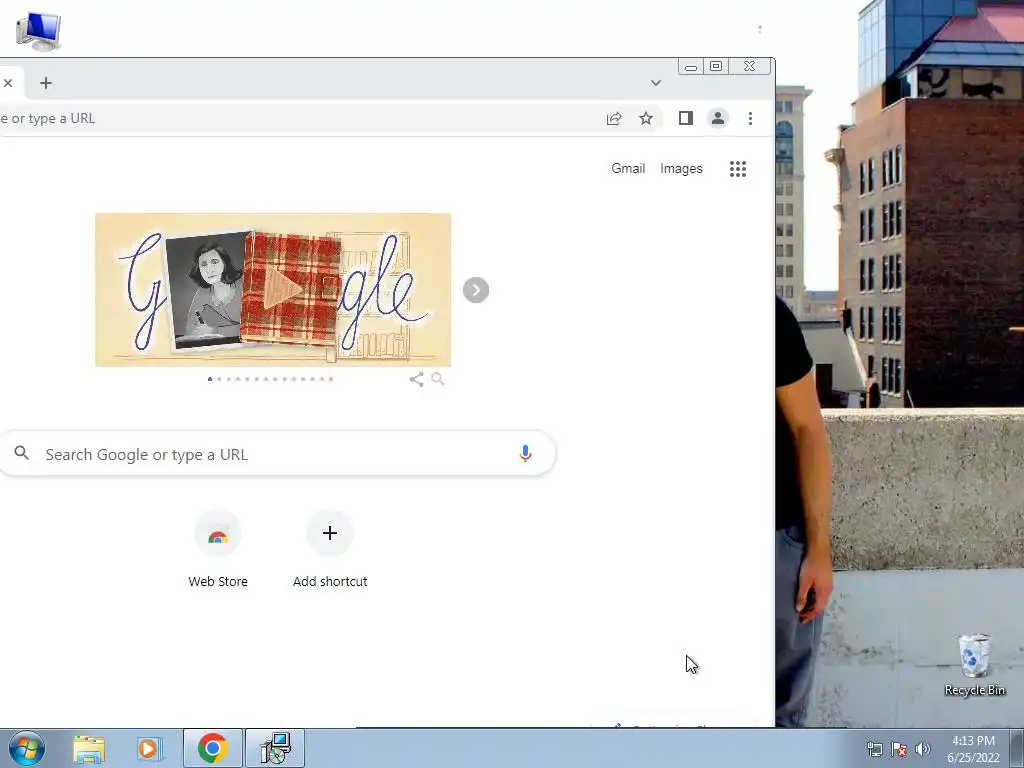
Task: Open Action Center flag icon
Action: [x=899, y=749]
